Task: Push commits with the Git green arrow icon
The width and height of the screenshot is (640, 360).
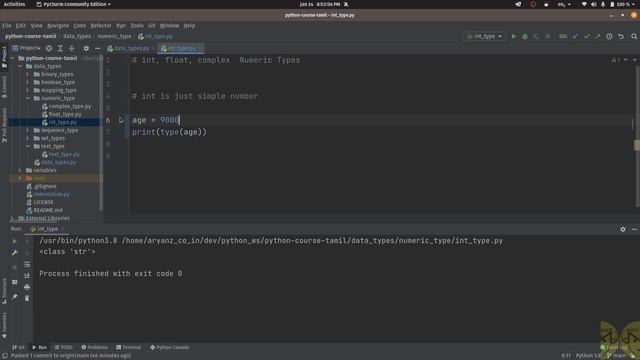Action: tap(598, 36)
